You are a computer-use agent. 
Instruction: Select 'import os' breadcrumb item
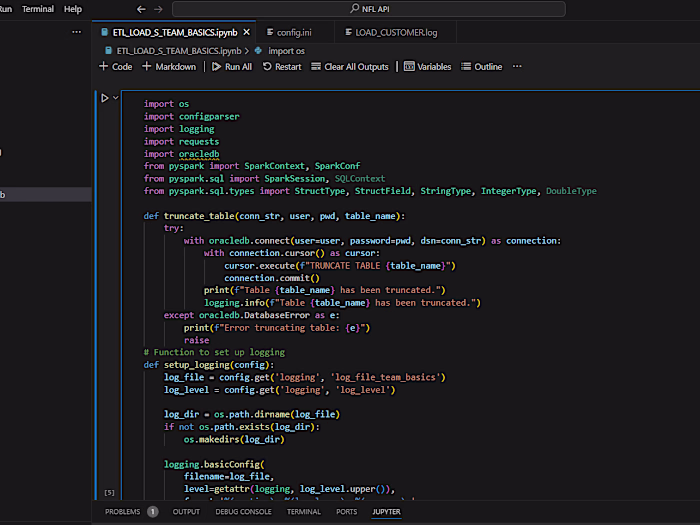coord(286,49)
